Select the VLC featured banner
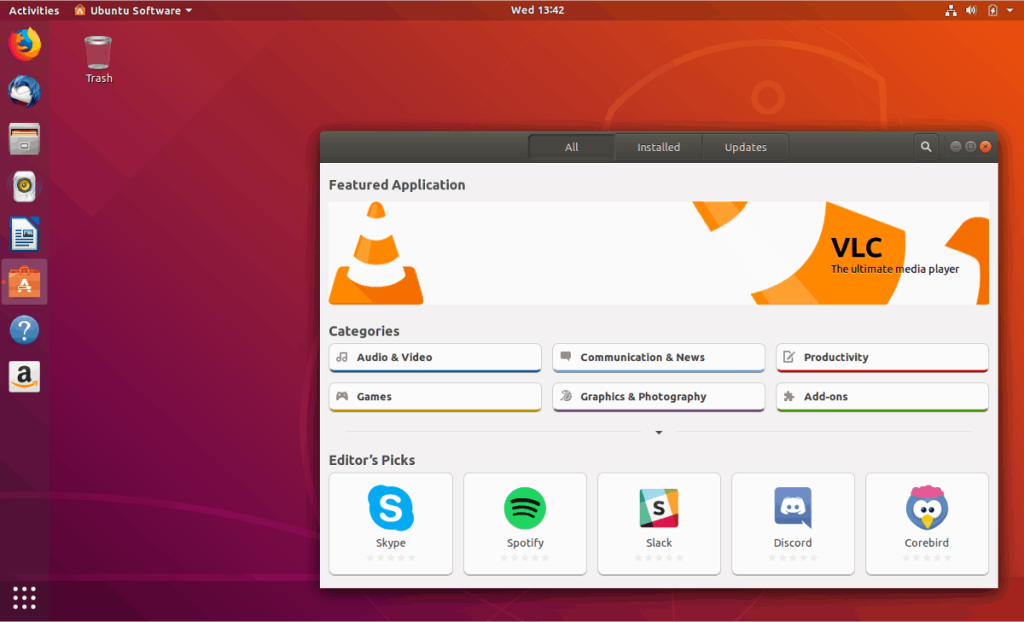 click(658, 253)
